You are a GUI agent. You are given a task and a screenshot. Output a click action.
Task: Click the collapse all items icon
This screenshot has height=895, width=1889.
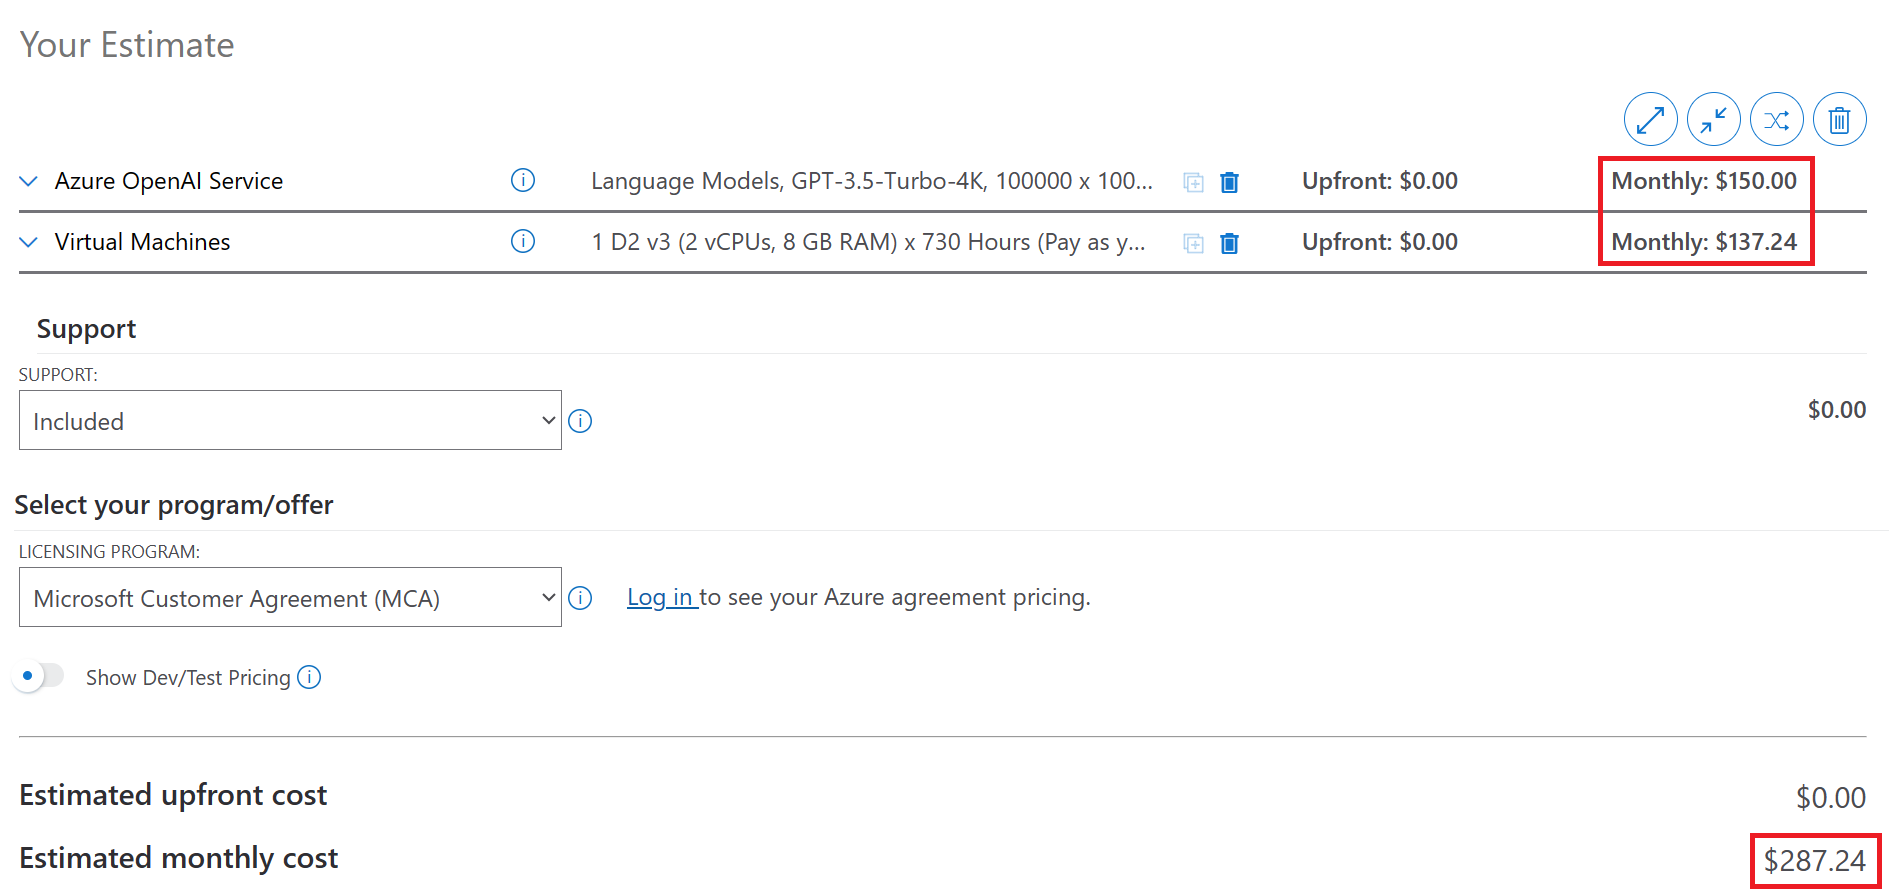point(1713,120)
